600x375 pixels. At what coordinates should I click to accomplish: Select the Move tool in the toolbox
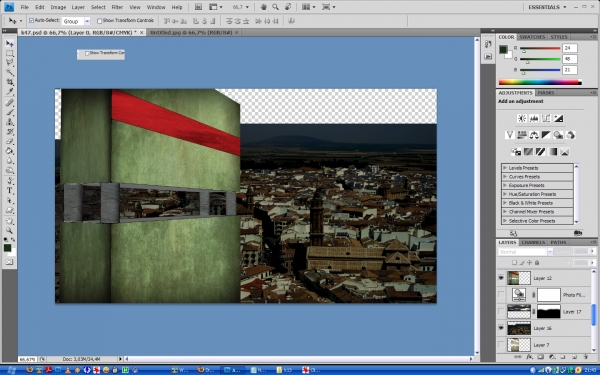point(9,44)
